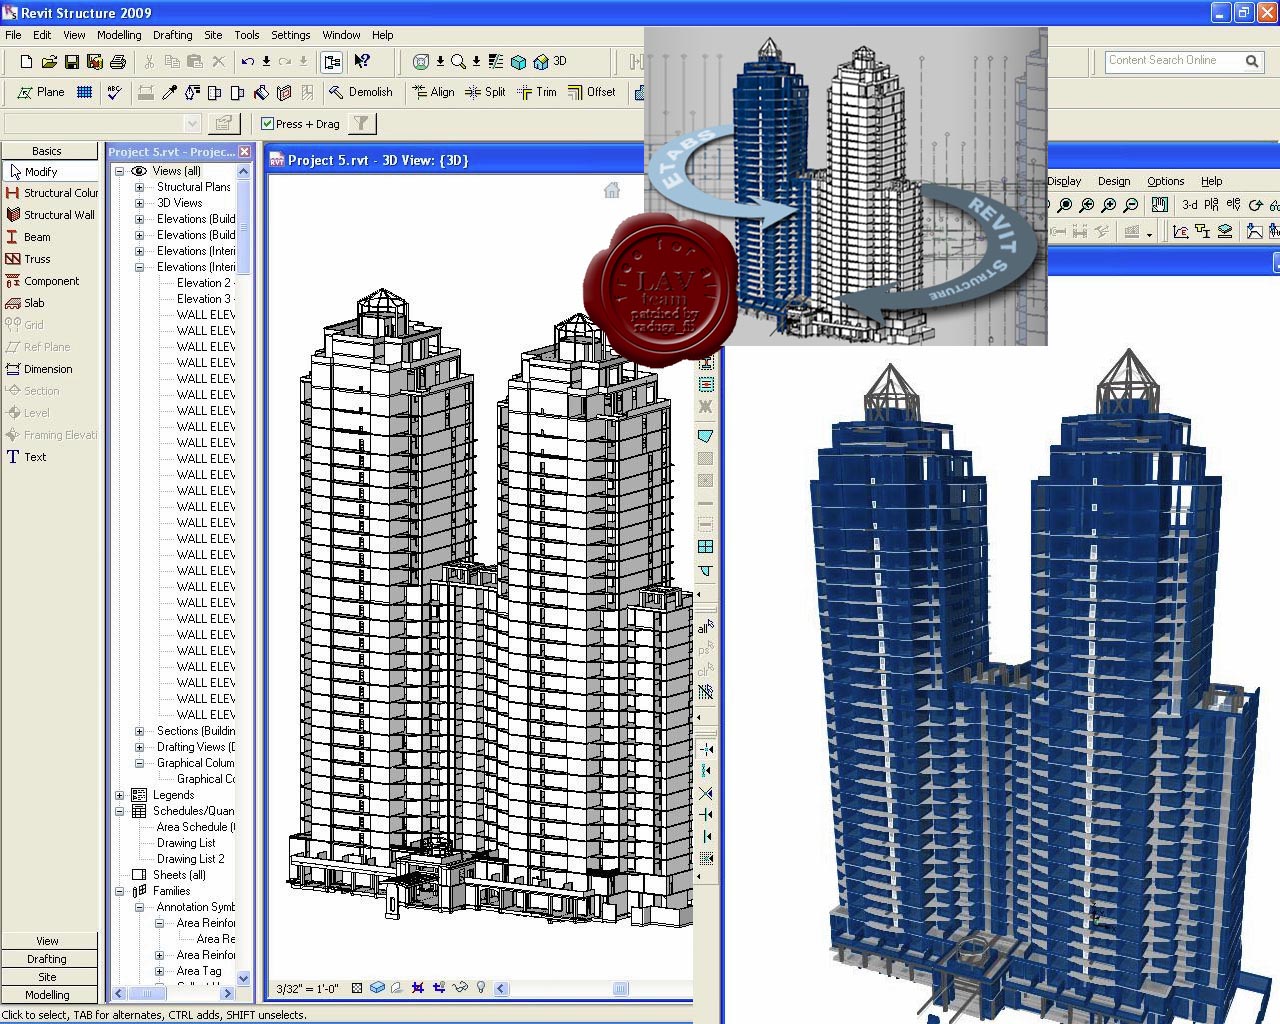The width and height of the screenshot is (1280, 1024).
Task: Open the Options menu in ETABS window
Action: [1166, 181]
